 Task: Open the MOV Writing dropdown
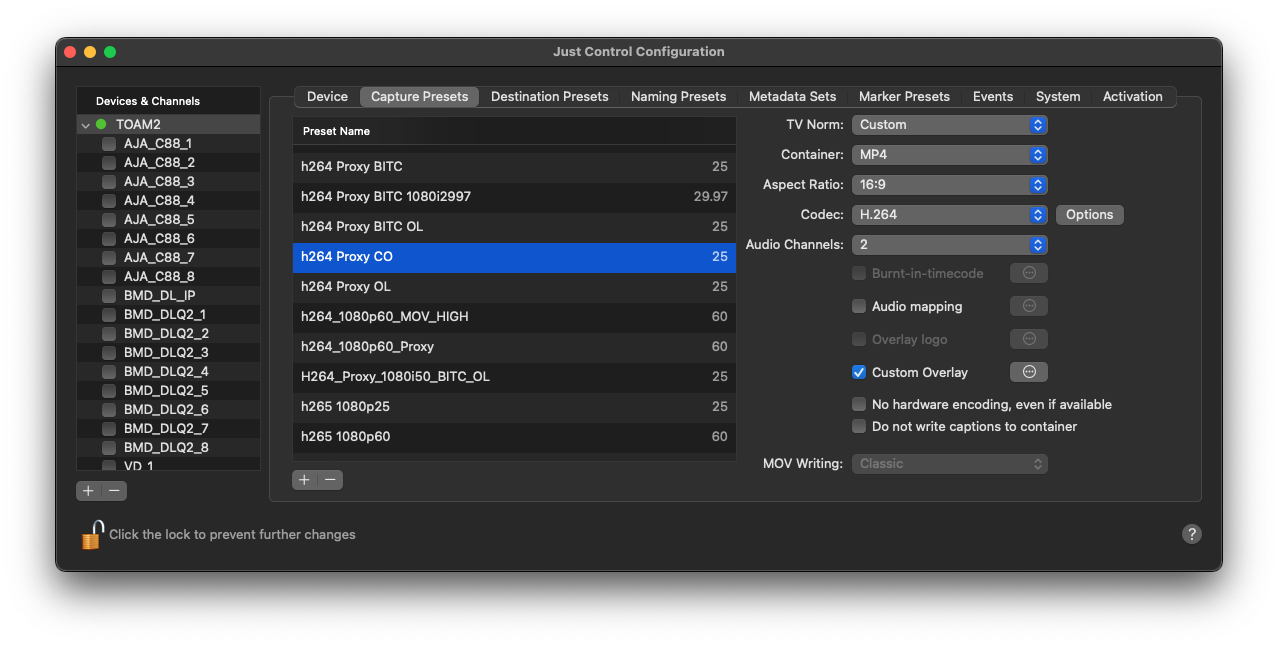tap(949, 464)
